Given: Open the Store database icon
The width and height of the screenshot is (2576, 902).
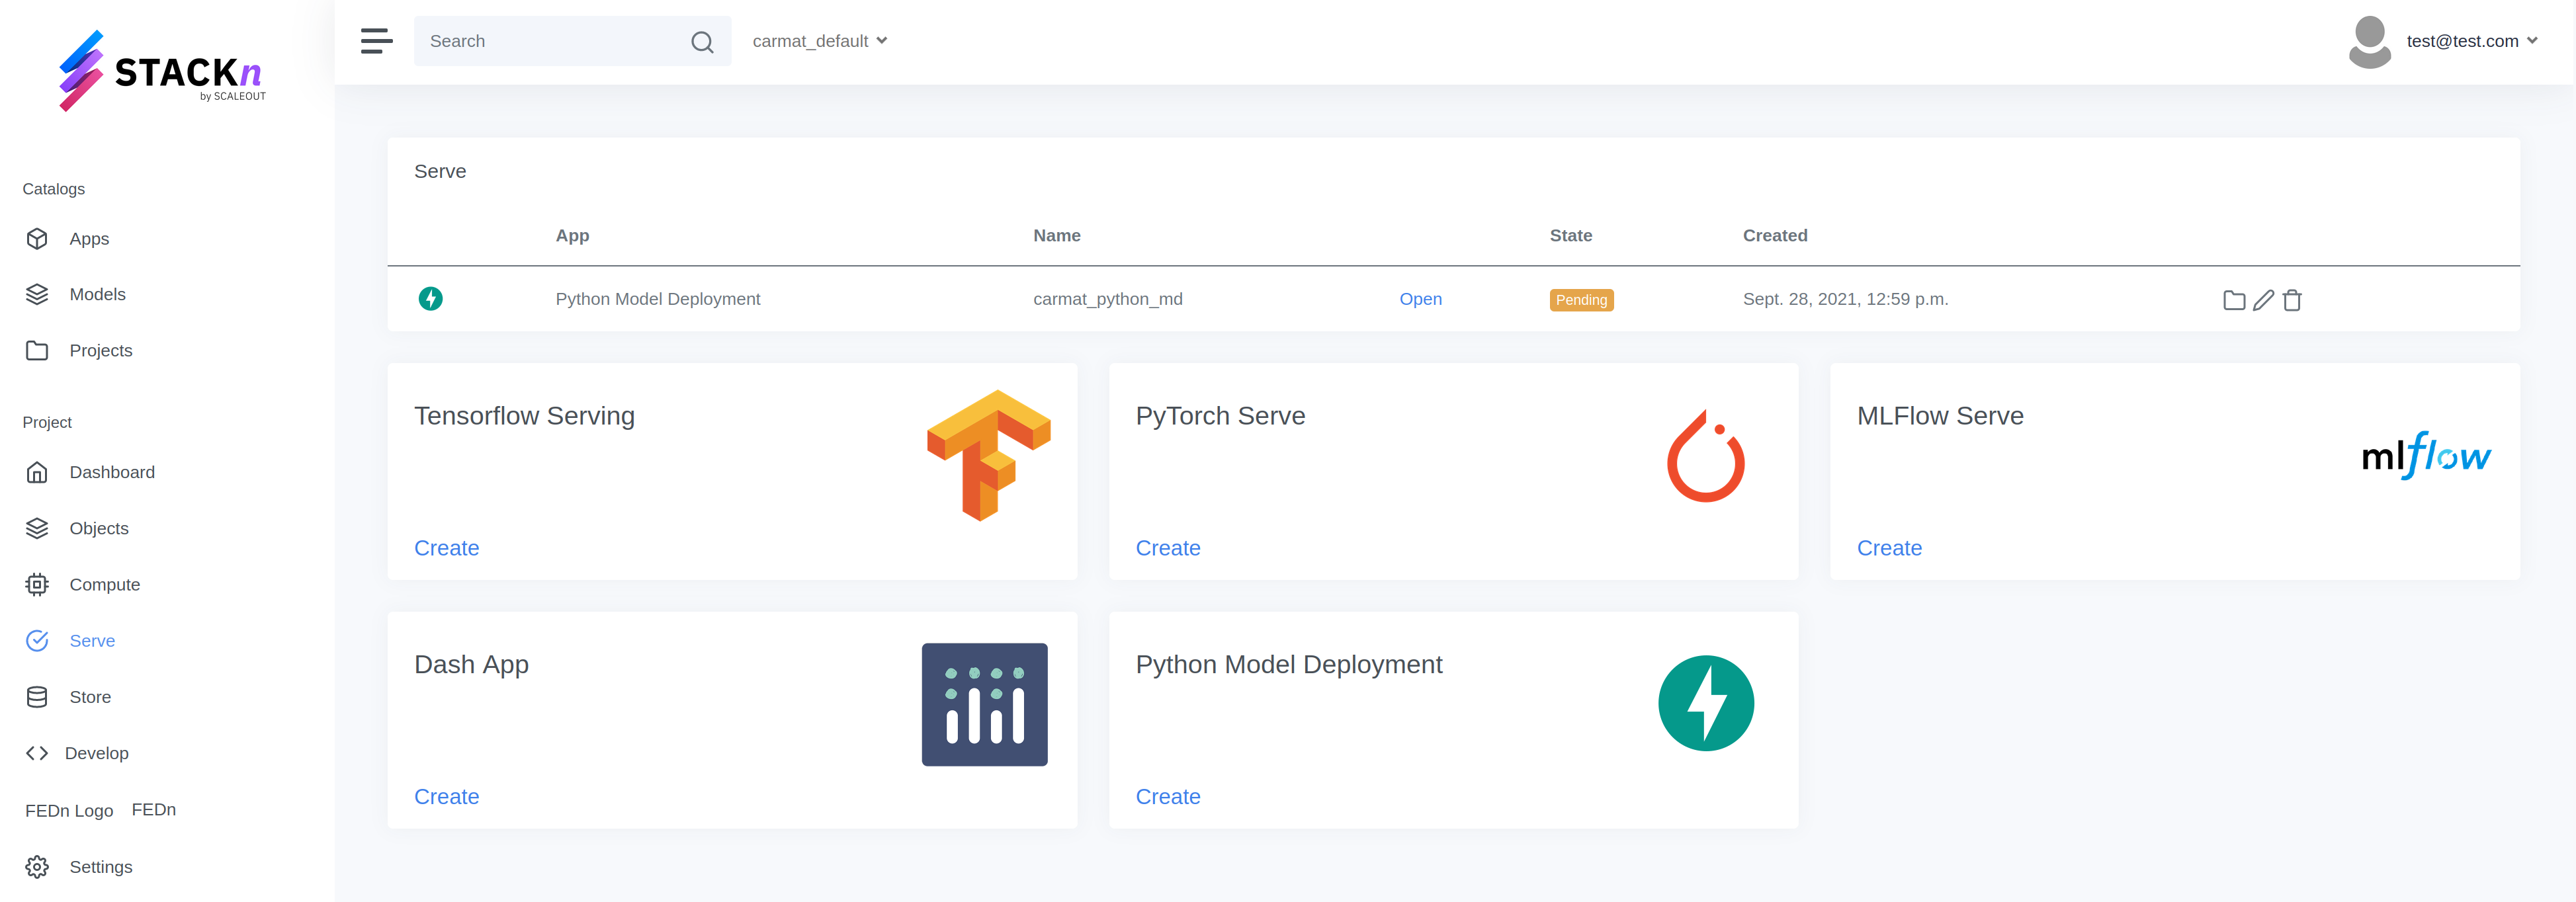Looking at the screenshot, I should [37, 696].
